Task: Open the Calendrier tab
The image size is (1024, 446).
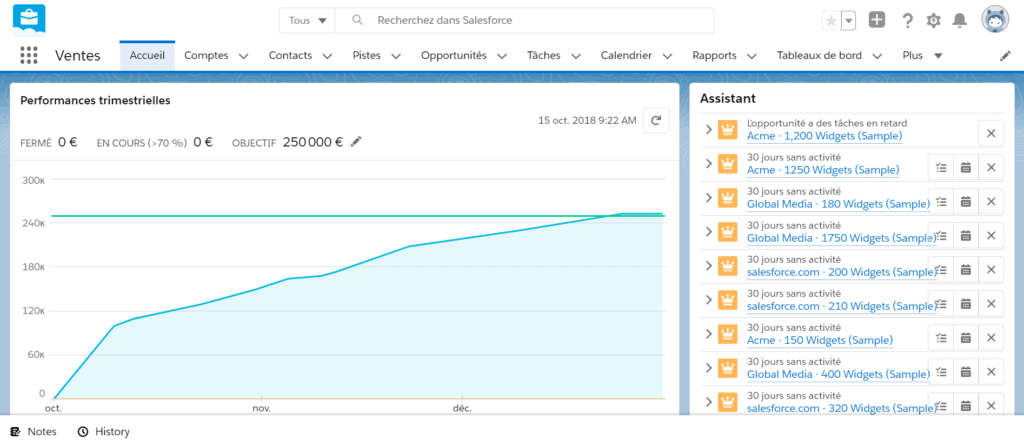Action: click(x=626, y=56)
